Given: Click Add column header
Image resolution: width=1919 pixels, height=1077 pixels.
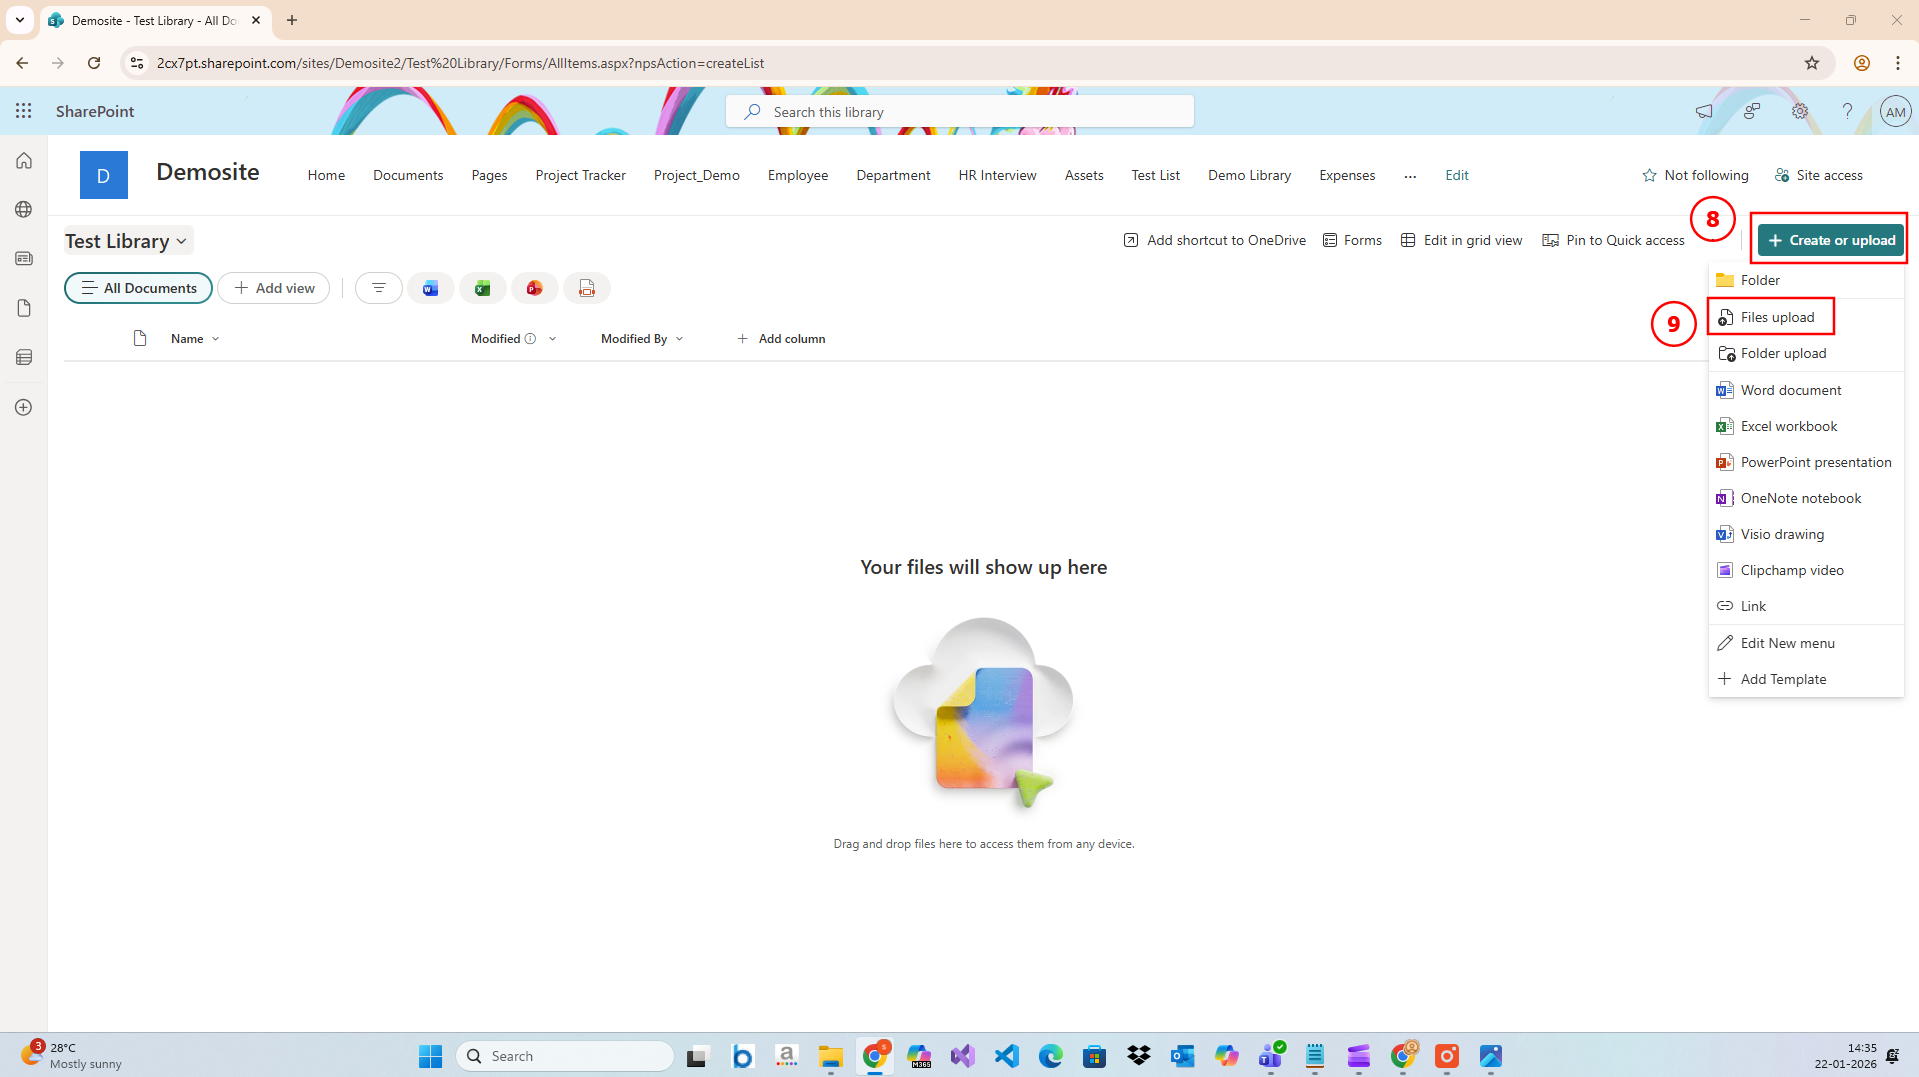Looking at the screenshot, I should pos(781,339).
